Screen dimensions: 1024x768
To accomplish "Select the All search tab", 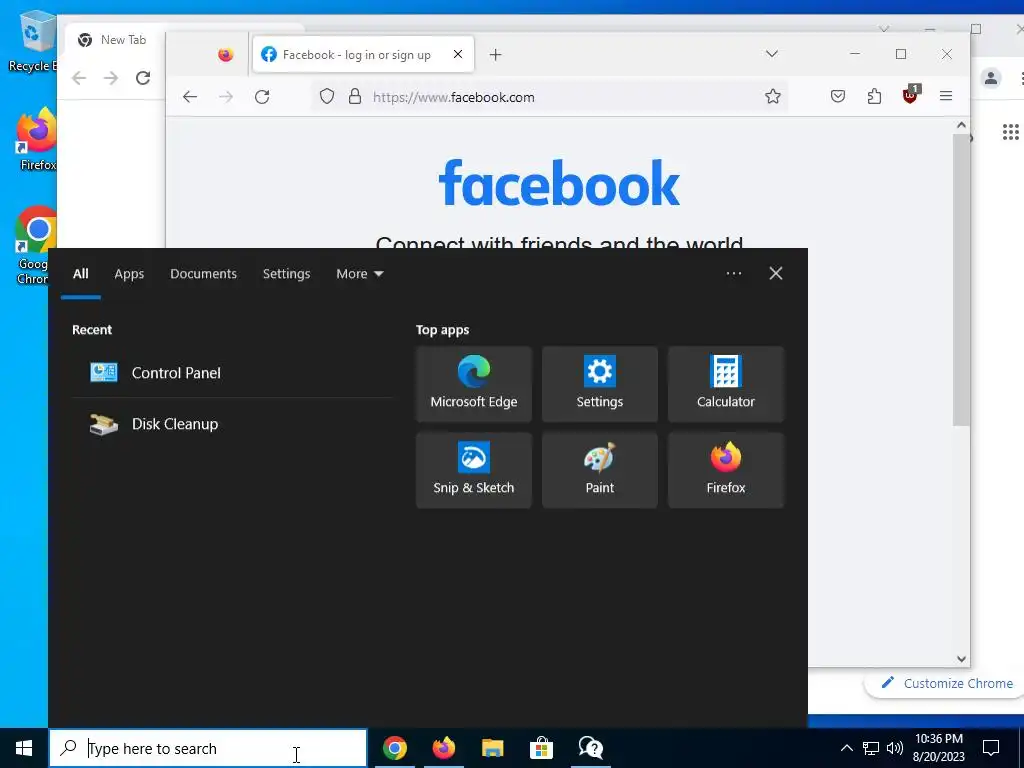I will coord(80,274).
